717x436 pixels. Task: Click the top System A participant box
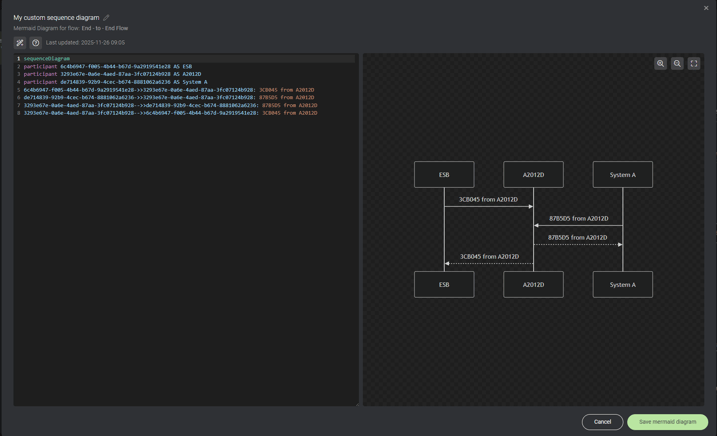click(622, 175)
